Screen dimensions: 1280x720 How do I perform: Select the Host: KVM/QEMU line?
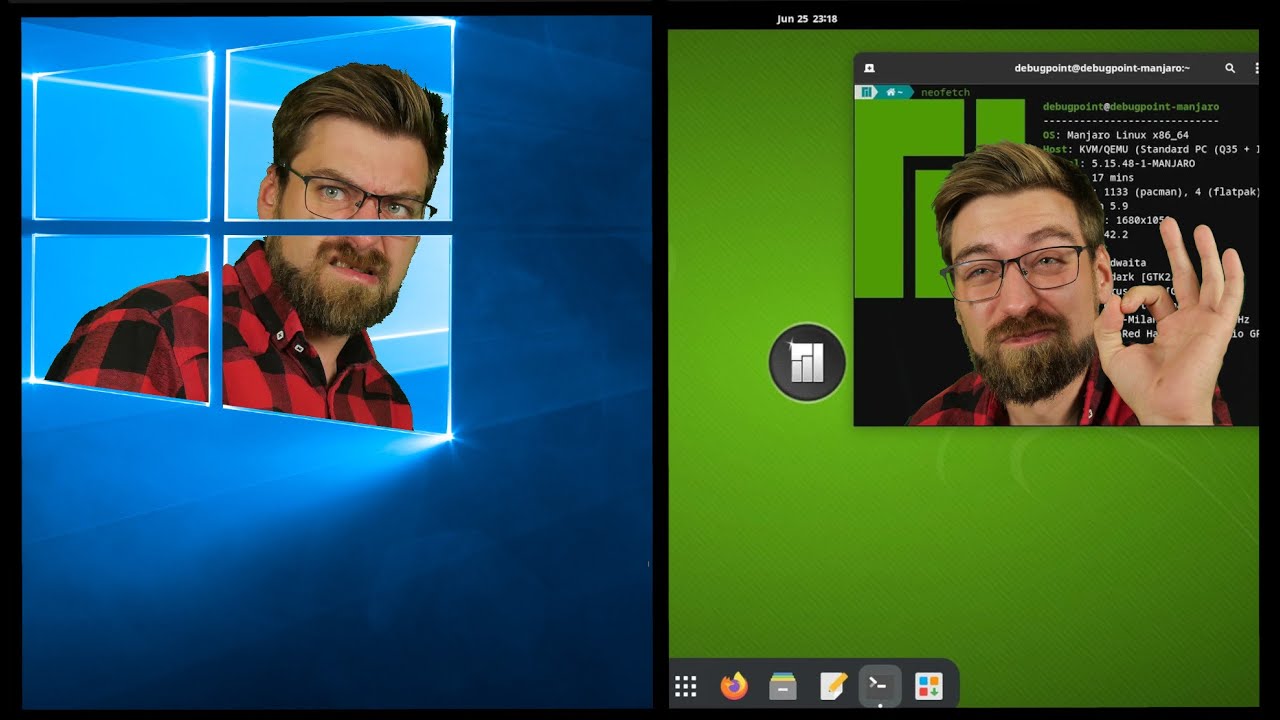click(x=1150, y=149)
